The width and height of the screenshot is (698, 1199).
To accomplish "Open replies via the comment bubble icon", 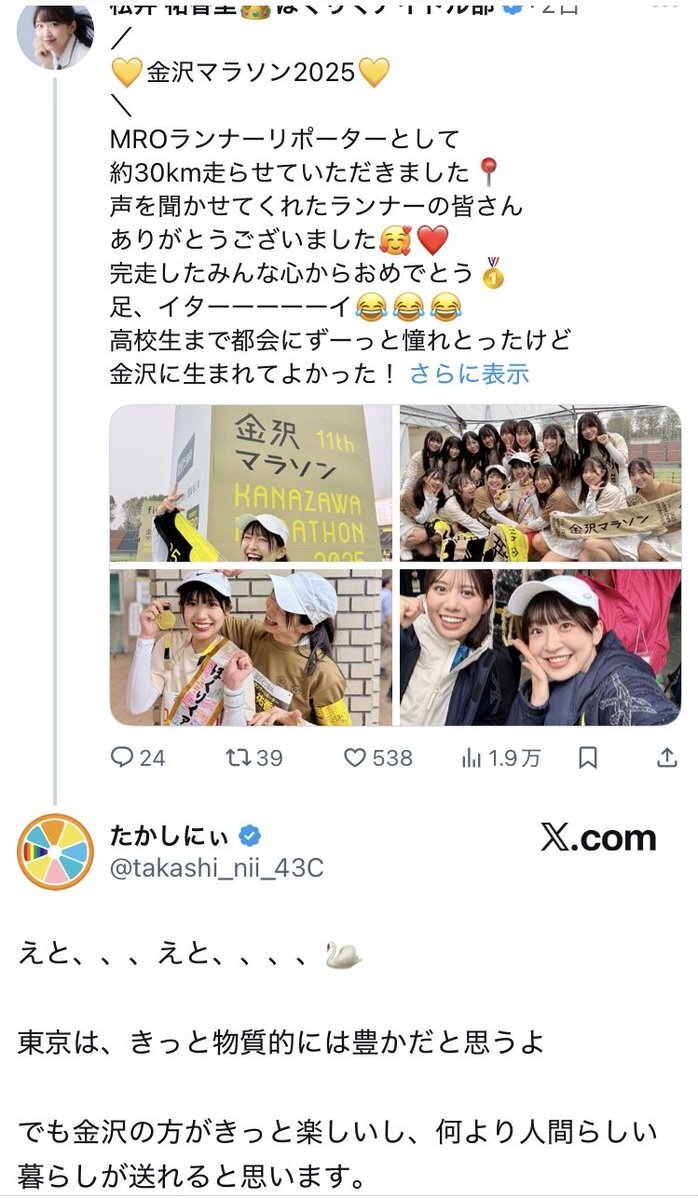I will 122,757.
